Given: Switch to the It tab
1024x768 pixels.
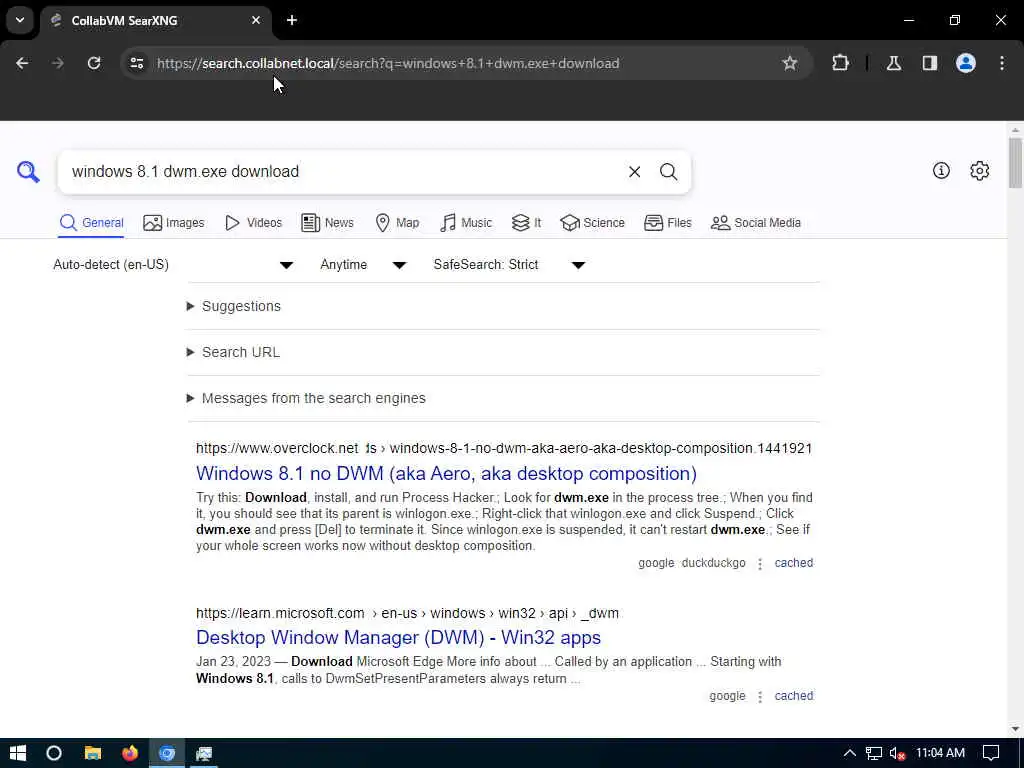Looking at the screenshot, I should (x=526, y=223).
